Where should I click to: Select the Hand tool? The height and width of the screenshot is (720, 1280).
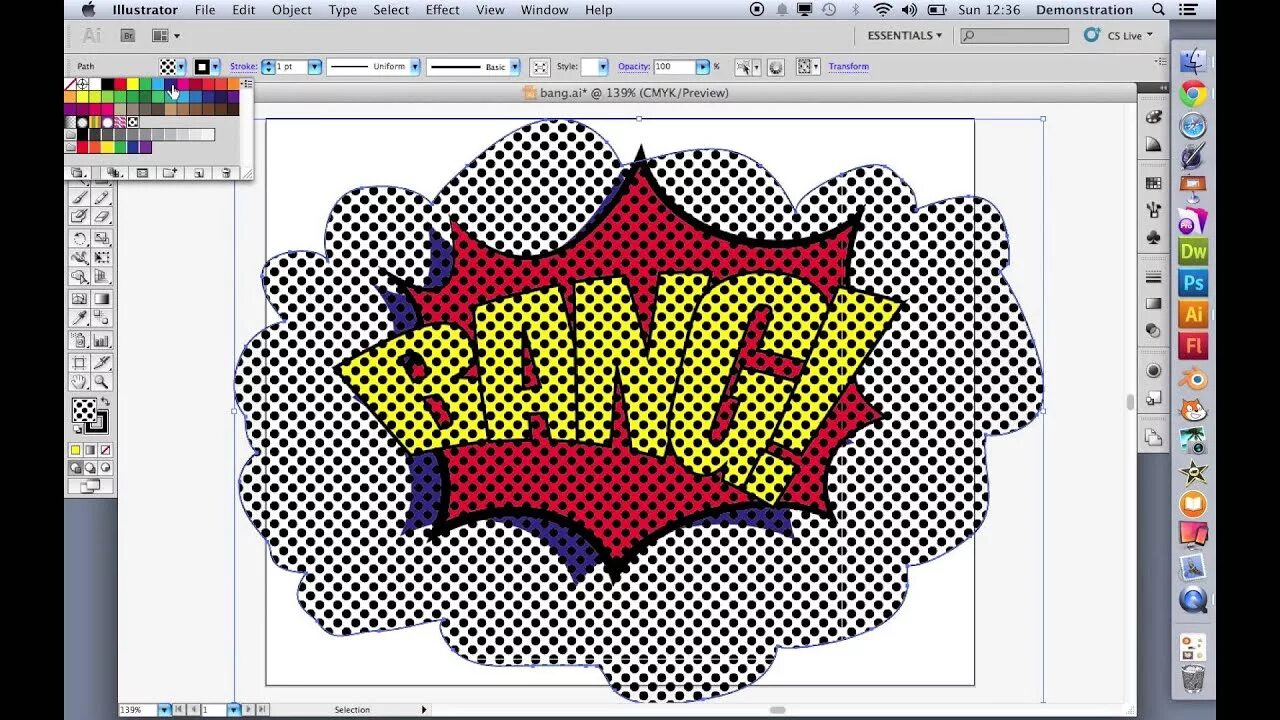coord(80,381)
